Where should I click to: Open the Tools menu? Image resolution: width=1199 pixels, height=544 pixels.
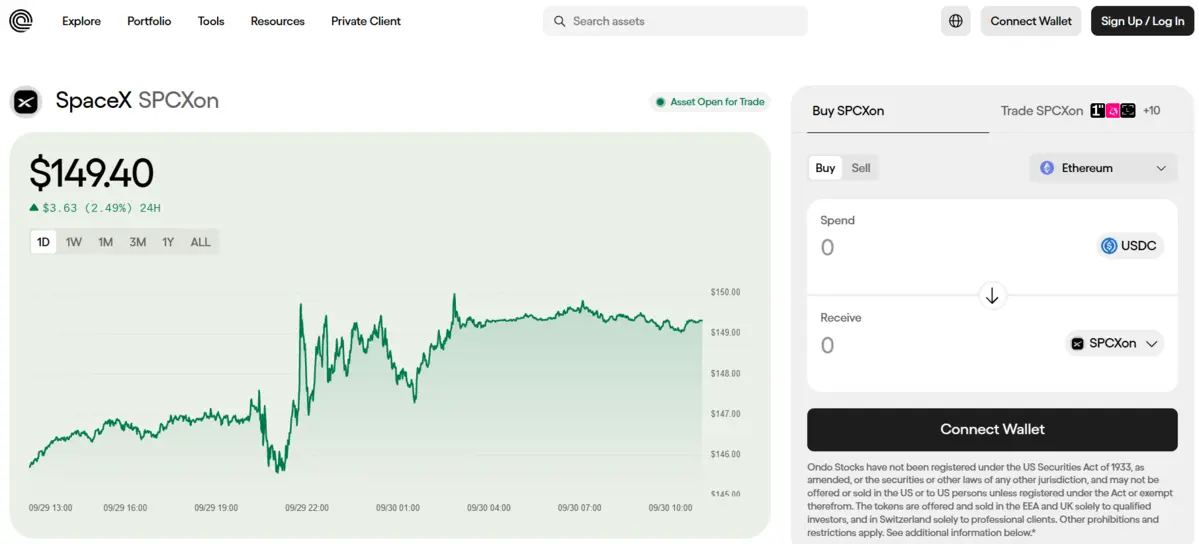pyautogui.click(x=211, y=21)
